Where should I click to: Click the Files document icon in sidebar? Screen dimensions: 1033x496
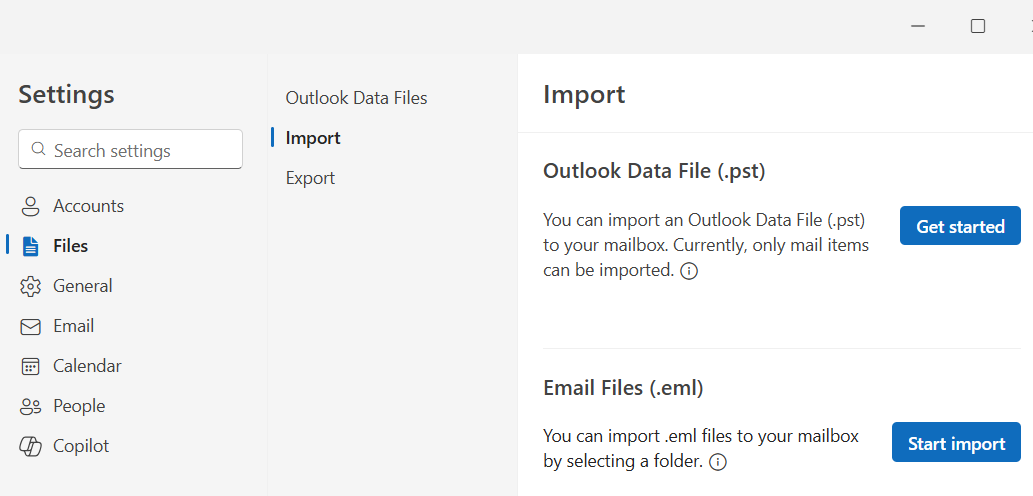(x=30, y=246)
